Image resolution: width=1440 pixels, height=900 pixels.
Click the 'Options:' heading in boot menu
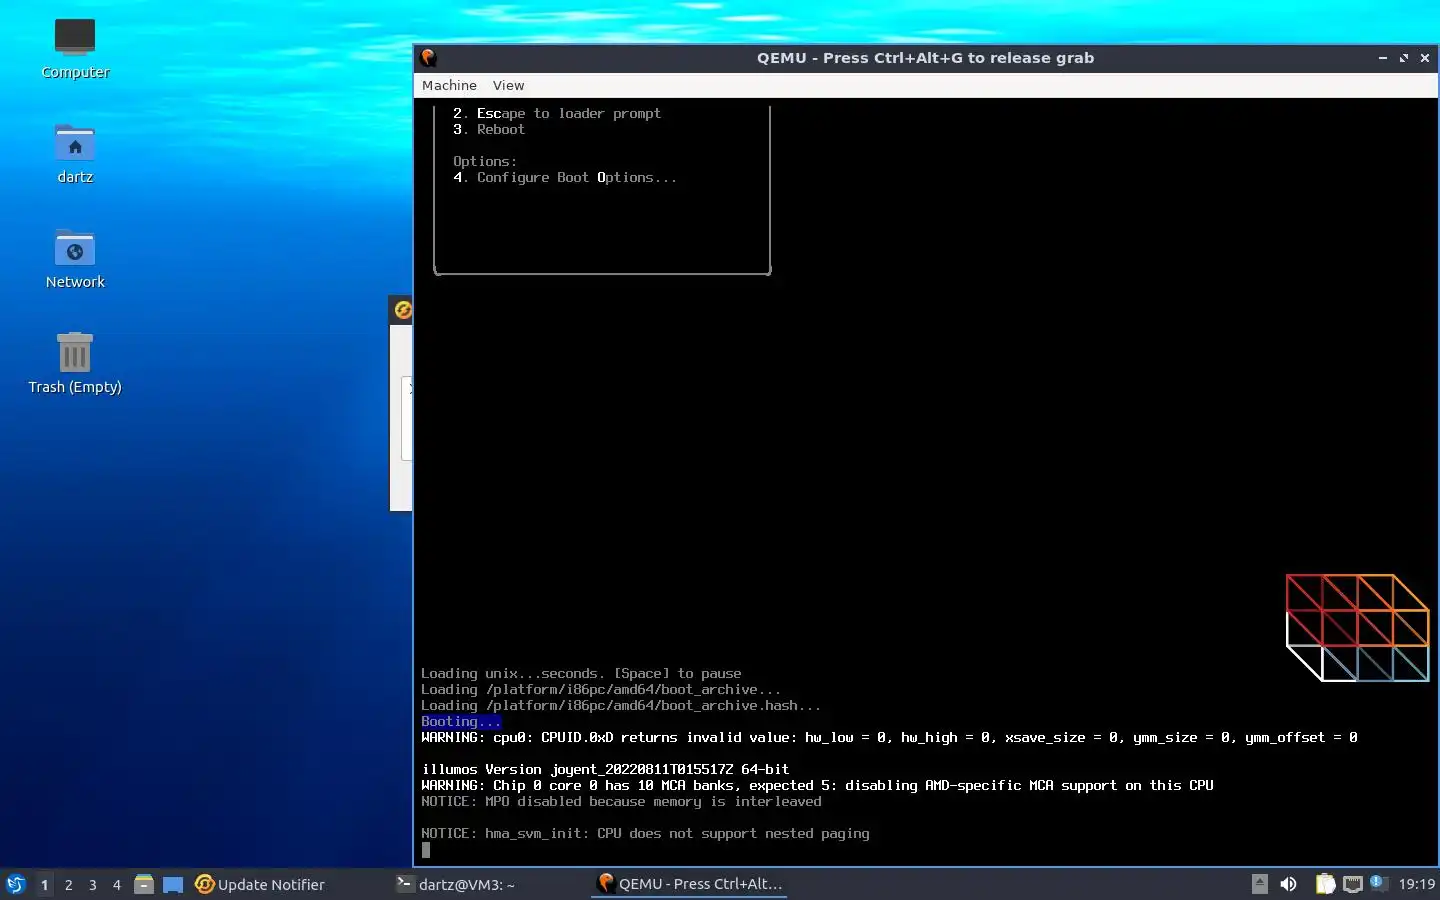coord(485,161)
